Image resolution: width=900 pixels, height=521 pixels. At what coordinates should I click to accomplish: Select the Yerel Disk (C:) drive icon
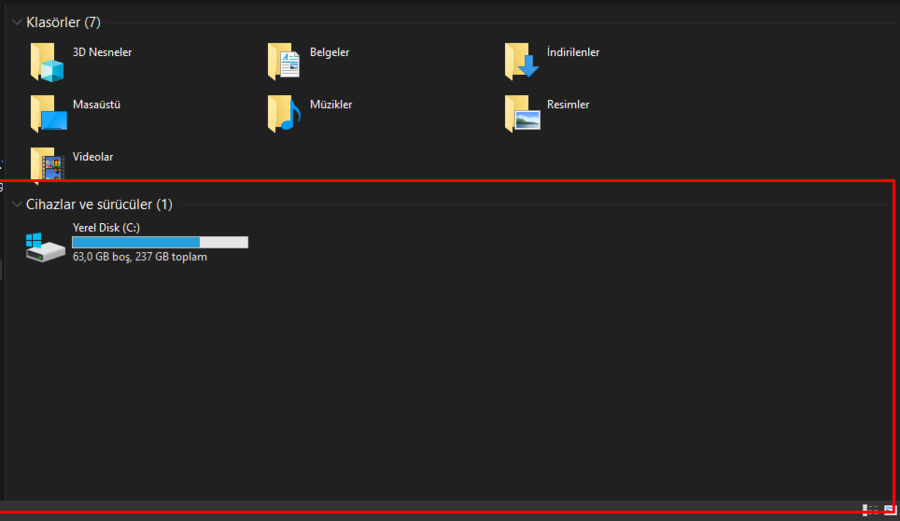pos(45,247)
